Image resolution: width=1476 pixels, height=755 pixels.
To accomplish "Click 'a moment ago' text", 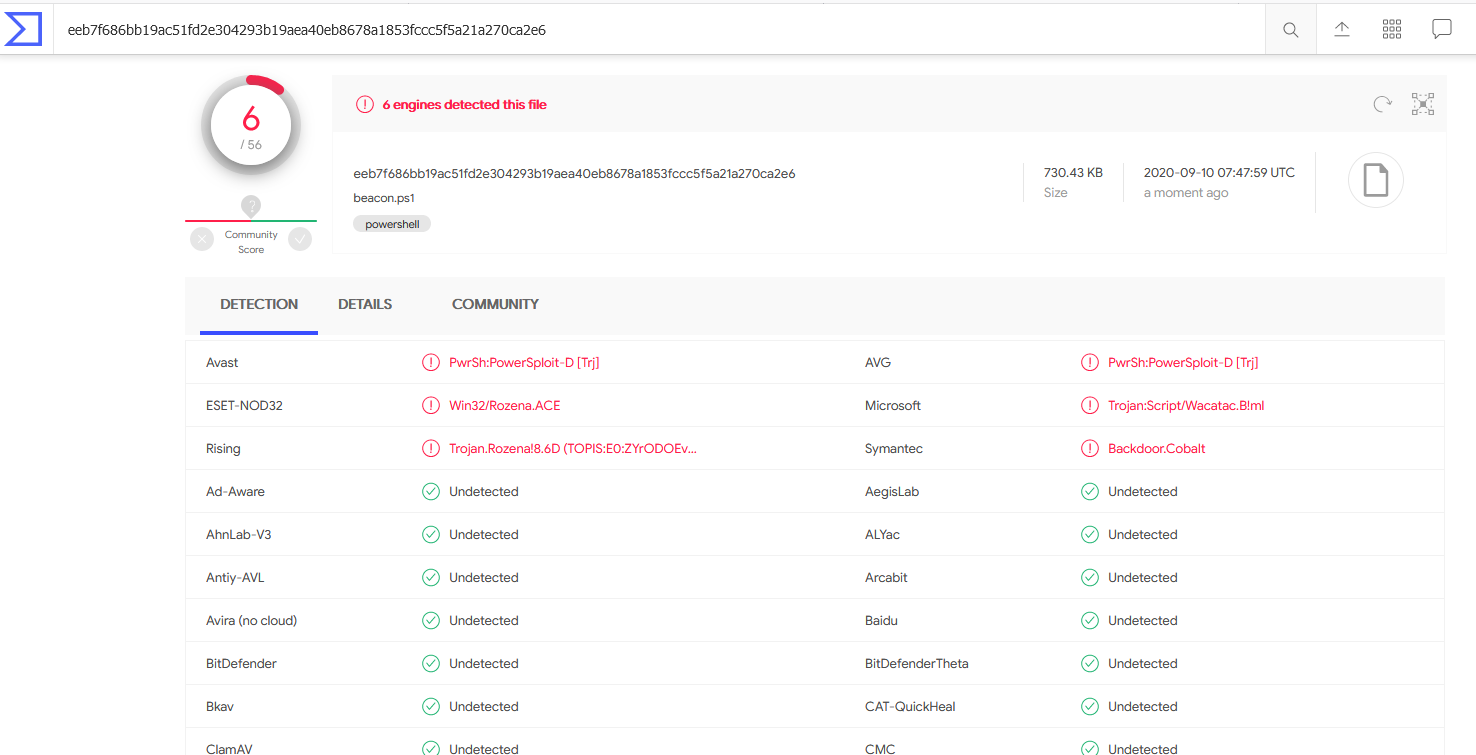I will (1186, 193).
